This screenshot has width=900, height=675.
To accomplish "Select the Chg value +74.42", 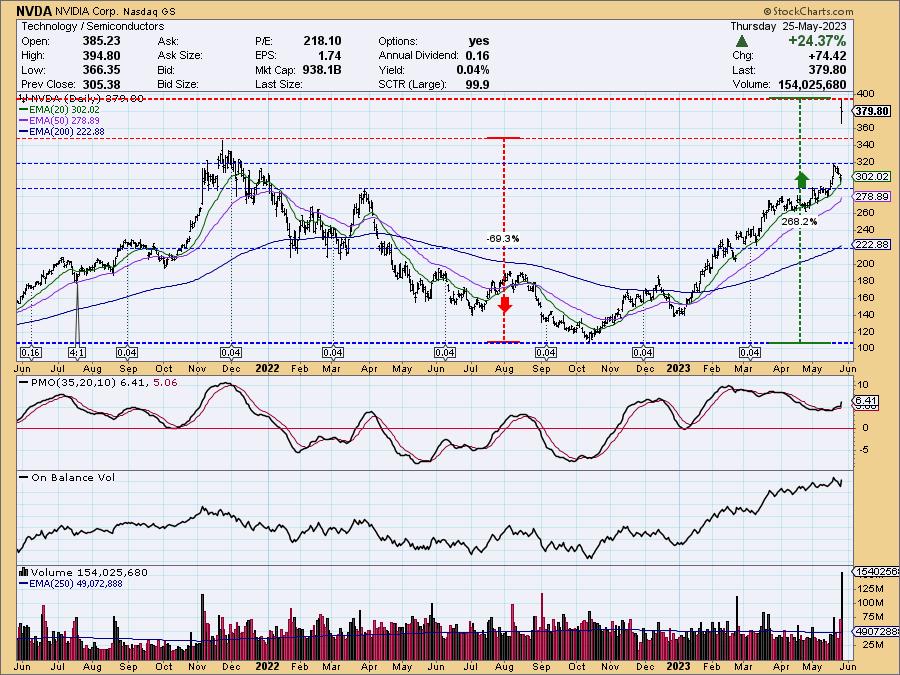I will click(x=827, y=56).
